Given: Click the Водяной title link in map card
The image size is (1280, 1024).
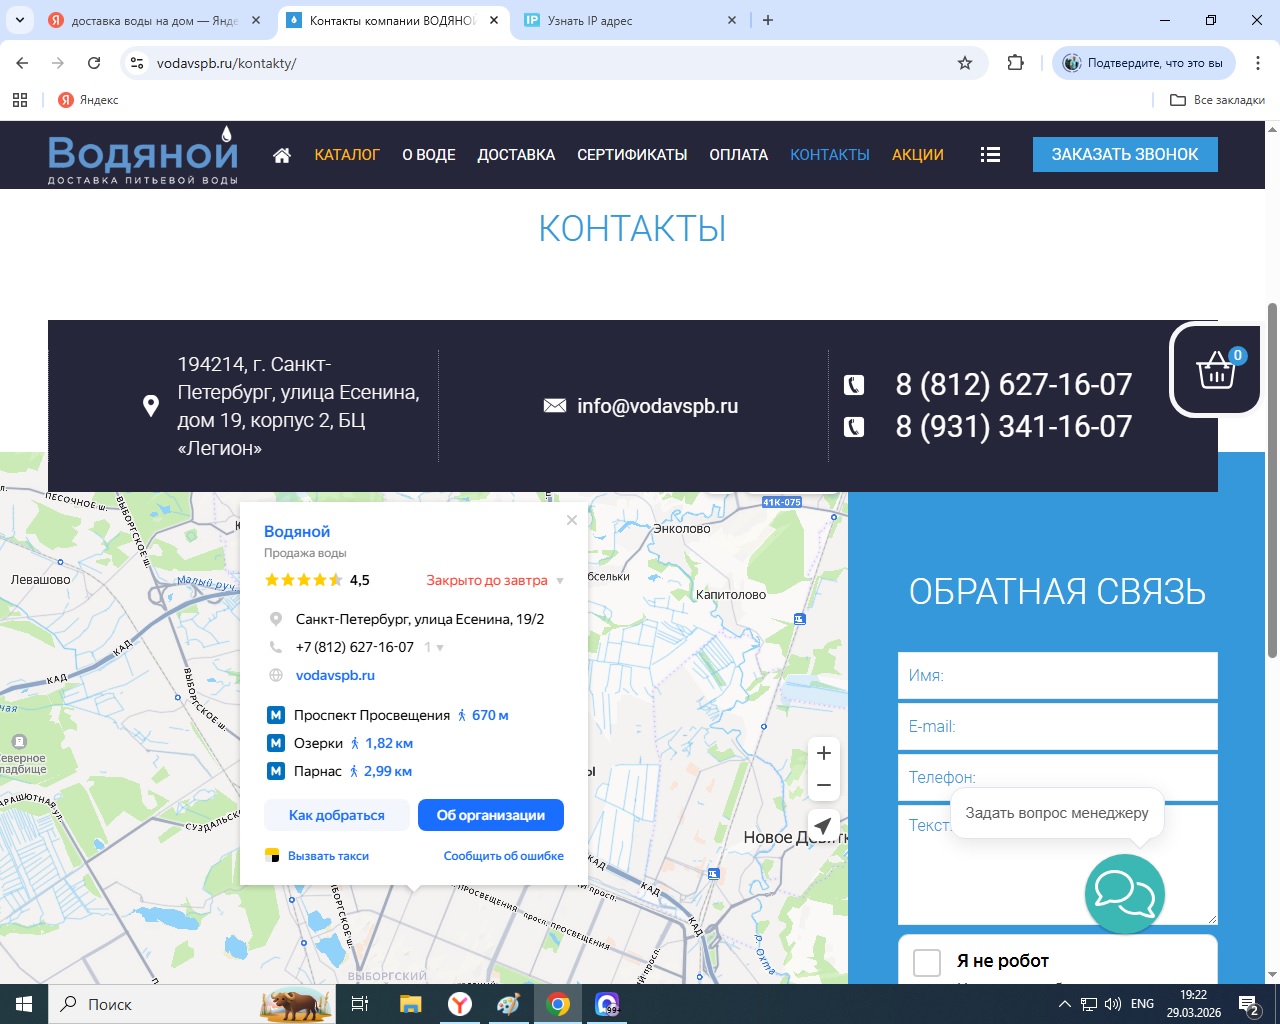Looking at the screenshot, I should coord(297,531).
